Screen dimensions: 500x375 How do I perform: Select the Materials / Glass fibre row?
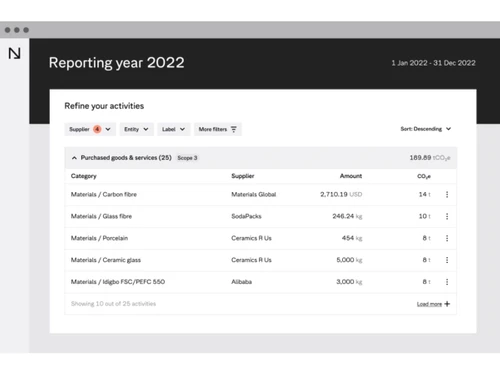tap(260, 216)
